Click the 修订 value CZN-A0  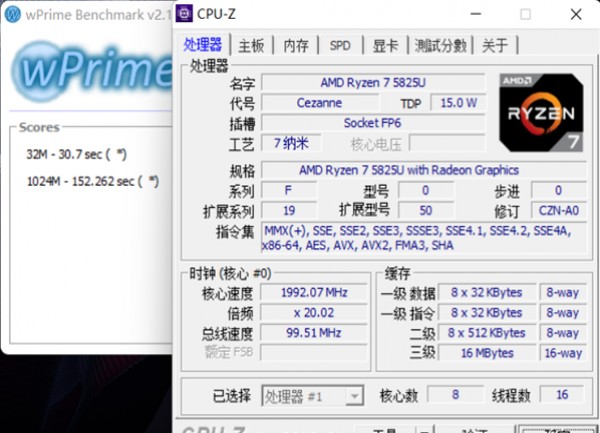coord(558,211)
